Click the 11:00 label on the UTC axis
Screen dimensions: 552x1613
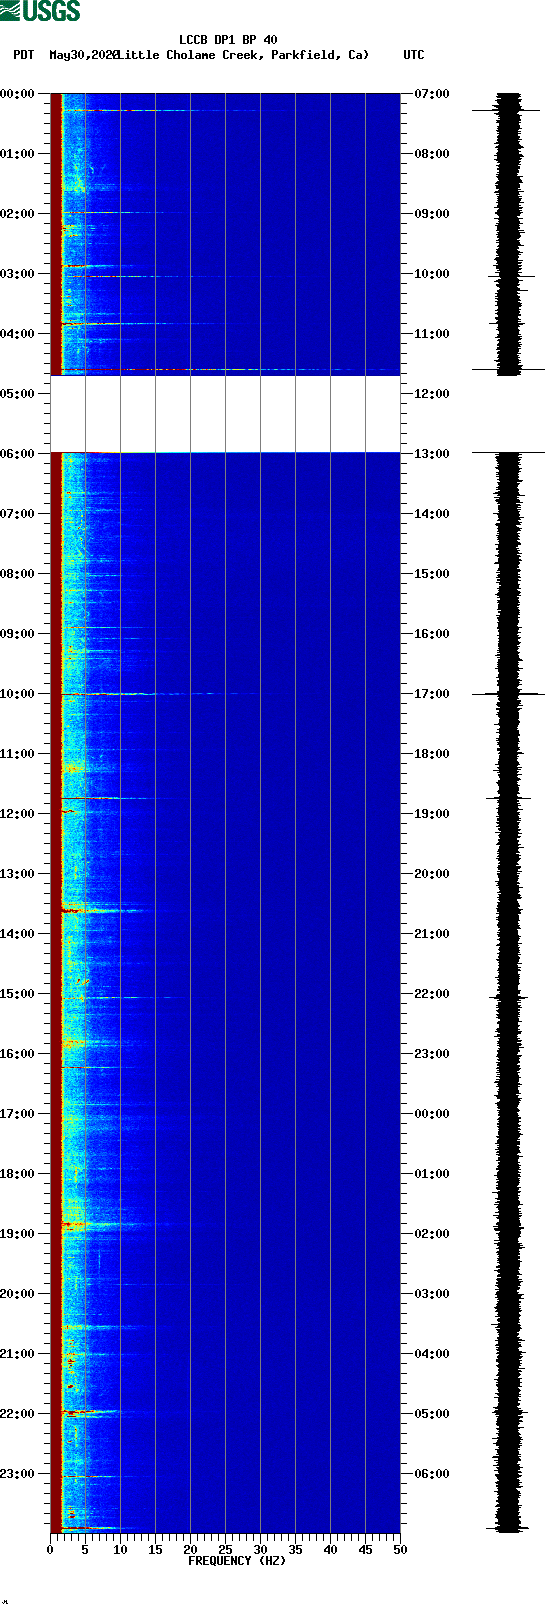pyautogui.click(x=432, y=334)
